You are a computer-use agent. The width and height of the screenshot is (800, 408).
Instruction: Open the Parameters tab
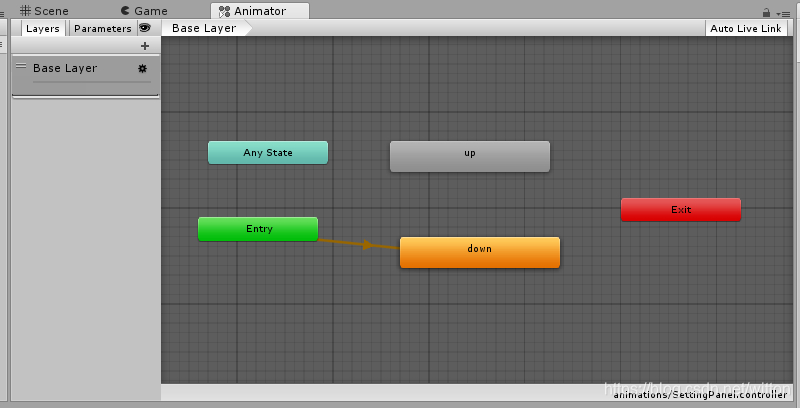click(x=103, y=29)
